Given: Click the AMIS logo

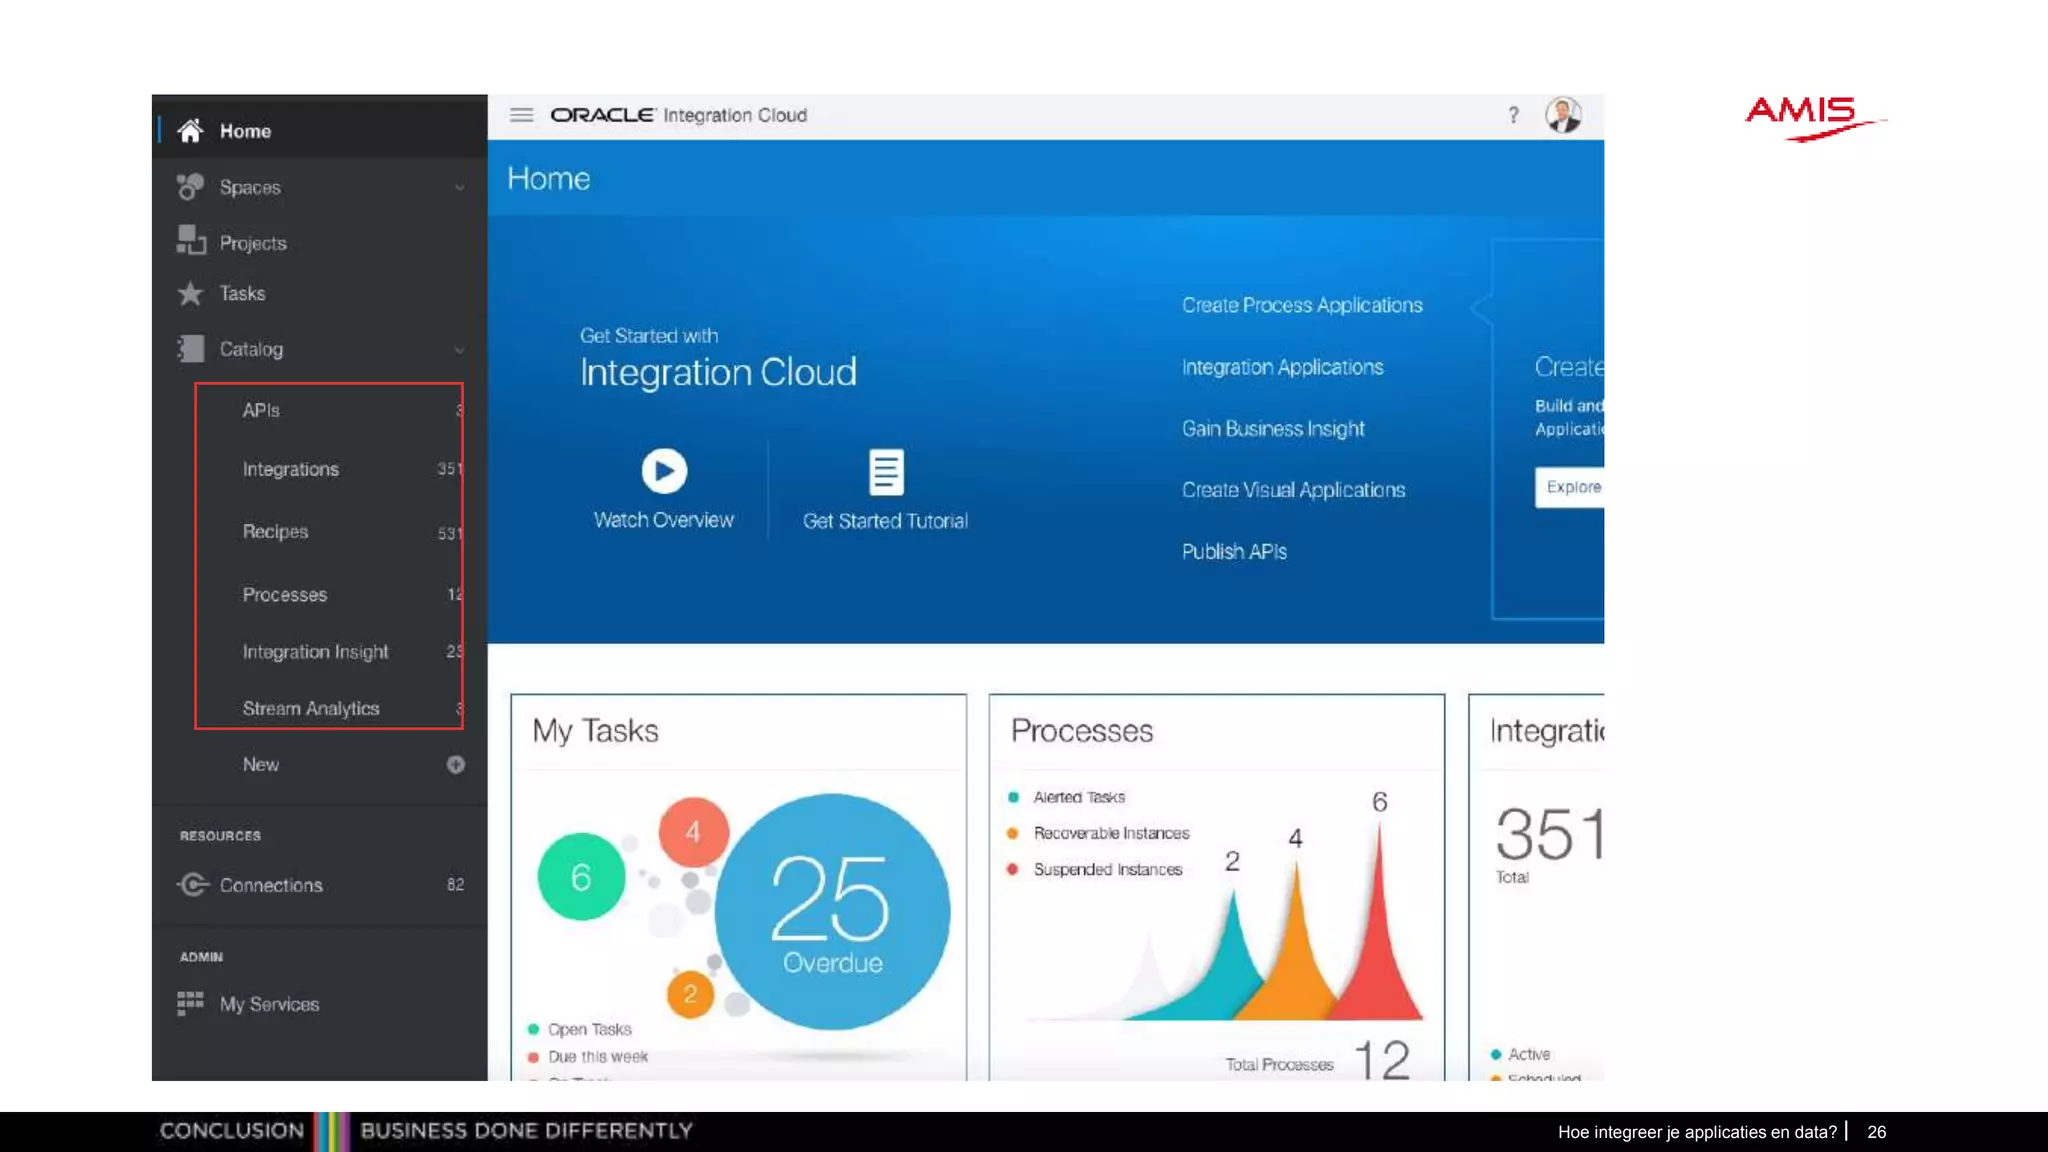Looking at the screenshot, I should (x=1815, y=118).
